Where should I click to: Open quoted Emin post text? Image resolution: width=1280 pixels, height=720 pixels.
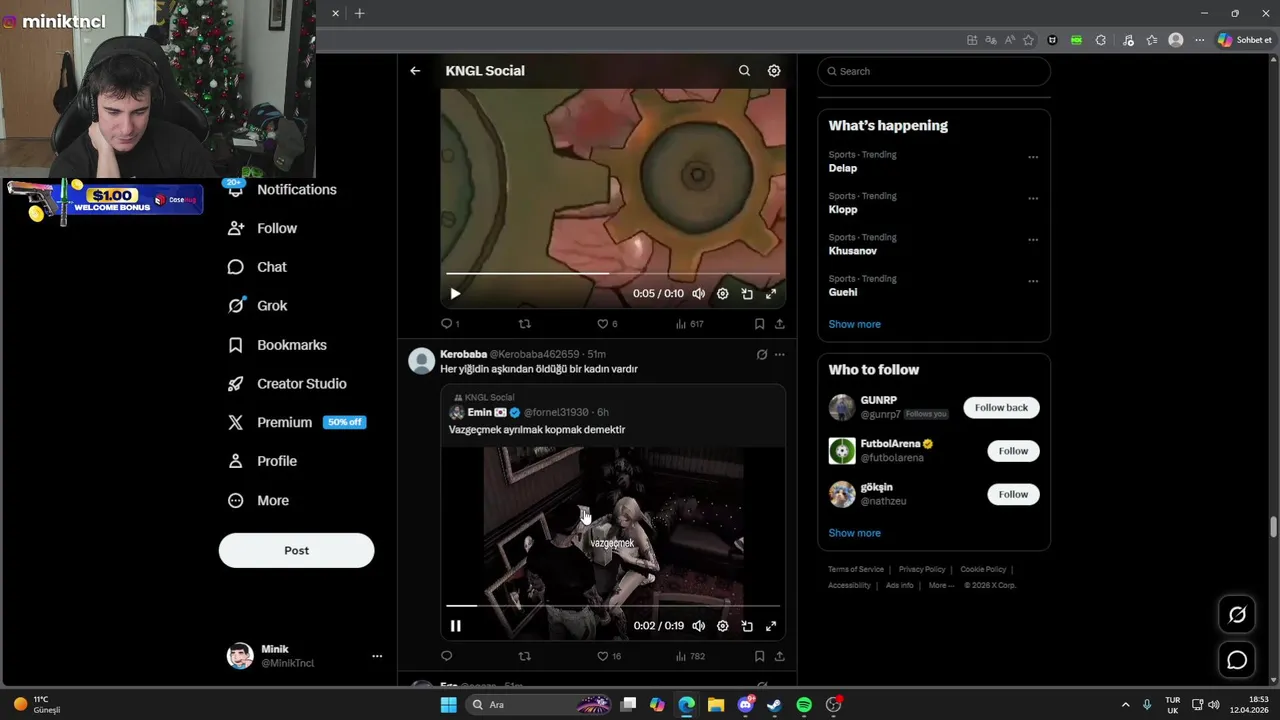pos(537,430)
